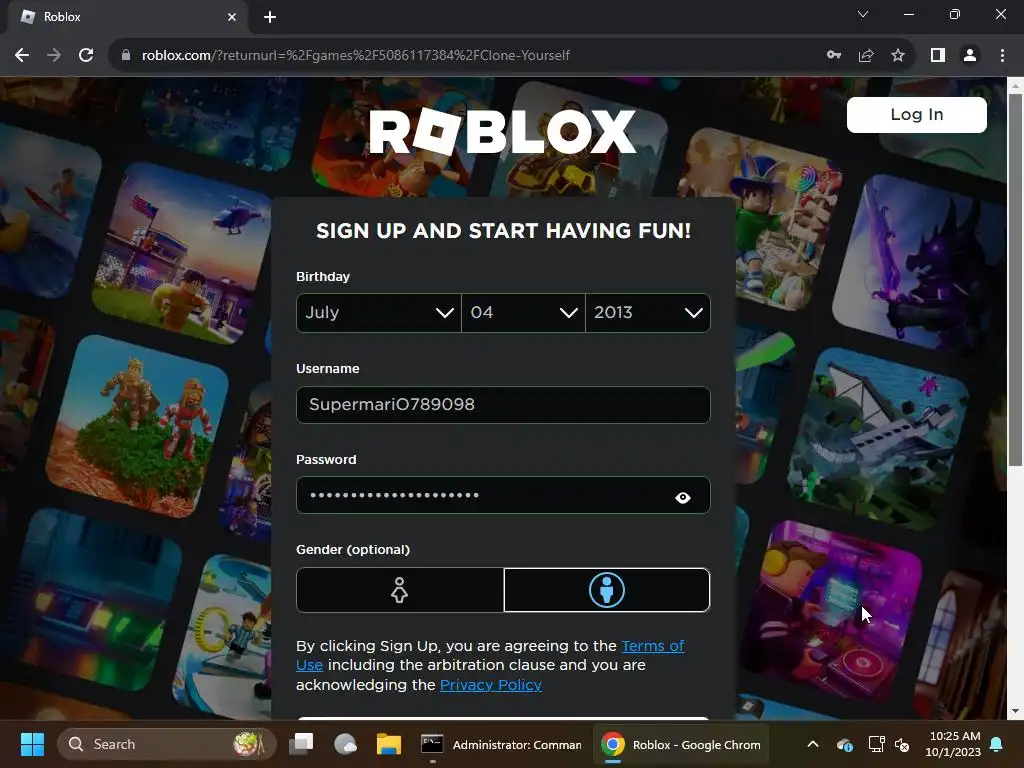This screenshot has width=1024, height=768.
Task: Open the clock showing 10:25 AM
Action: [x=953, y=744]
